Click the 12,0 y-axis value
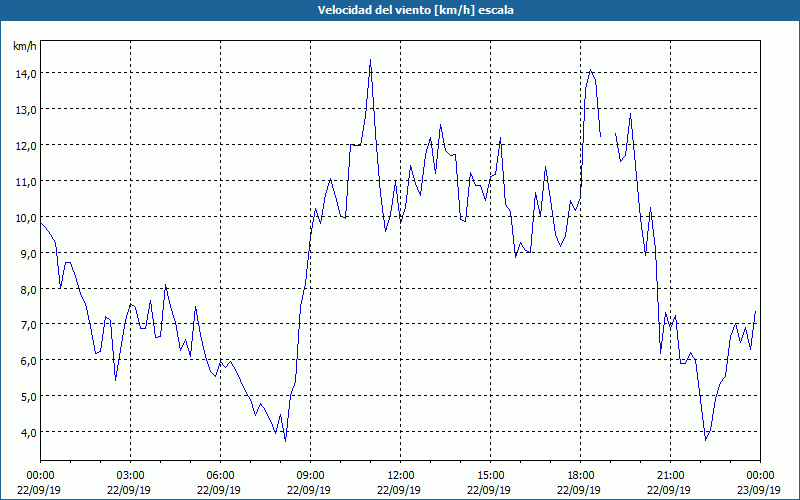The width and height of the screenshot is (800, 500). coord(26,146)
